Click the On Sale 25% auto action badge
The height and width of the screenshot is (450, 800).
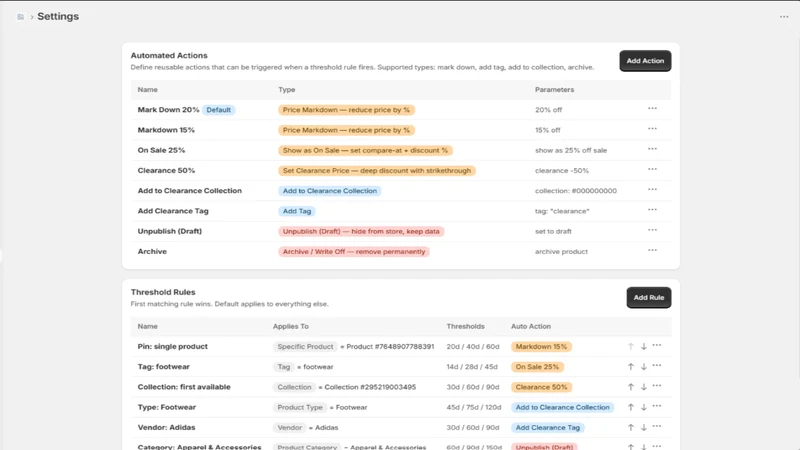[x=537, y=367]
